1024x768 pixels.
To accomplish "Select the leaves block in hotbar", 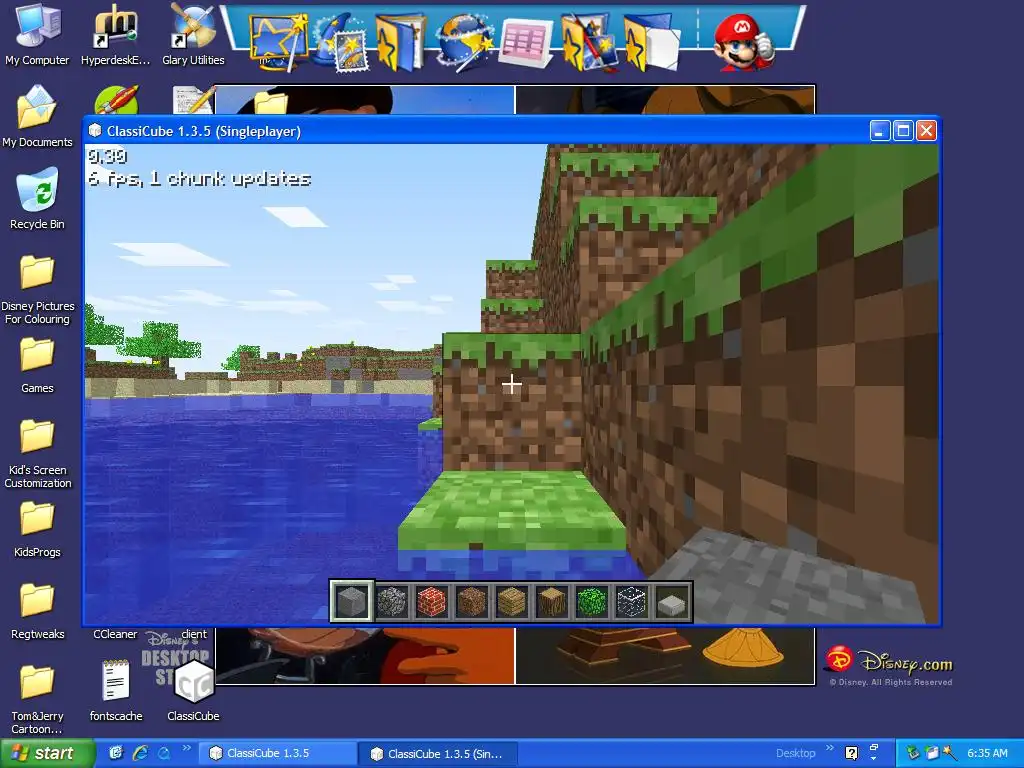I will tap(592, 601).
